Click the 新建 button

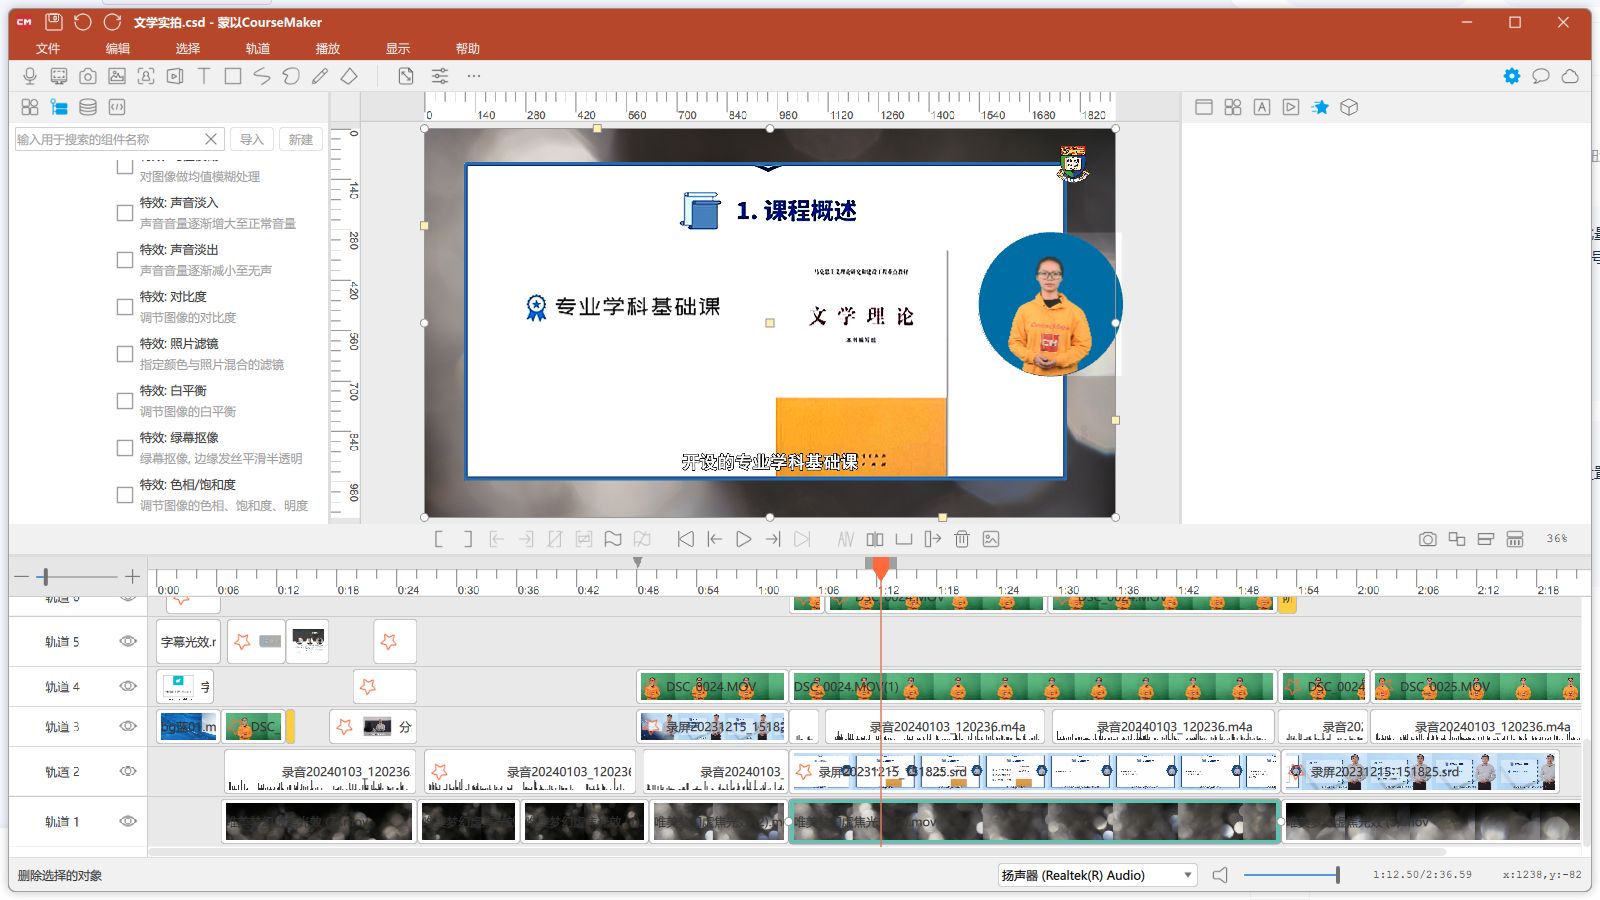coord(301,140)
